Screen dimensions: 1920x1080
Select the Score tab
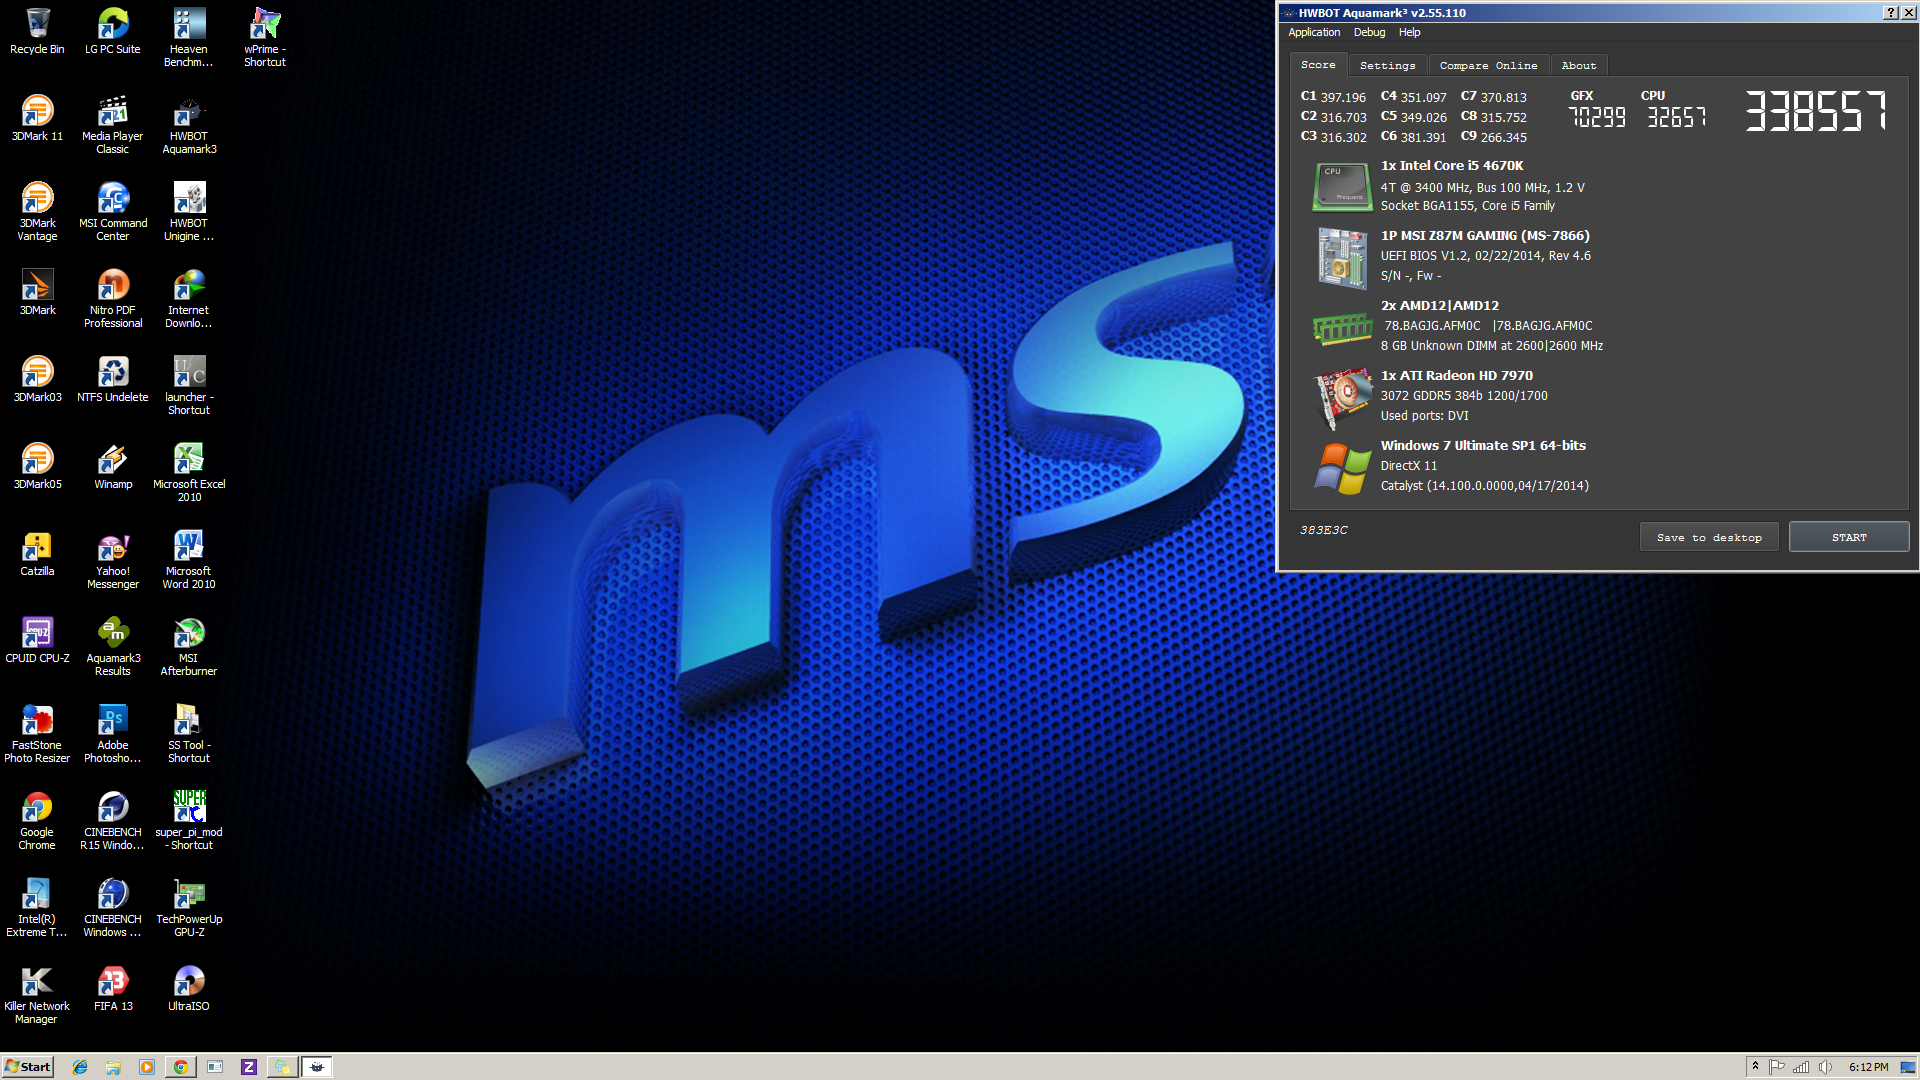coord(1318,64)
